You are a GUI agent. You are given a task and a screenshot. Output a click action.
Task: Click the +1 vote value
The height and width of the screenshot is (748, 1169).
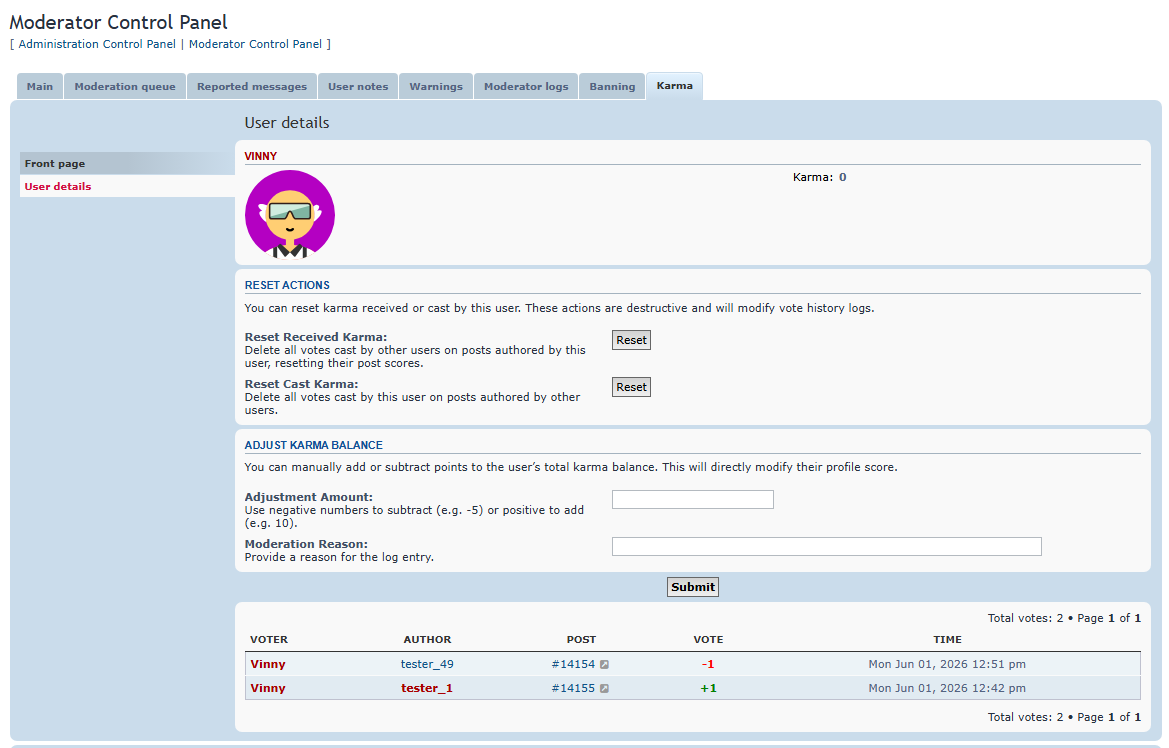(x=708, y=688)
